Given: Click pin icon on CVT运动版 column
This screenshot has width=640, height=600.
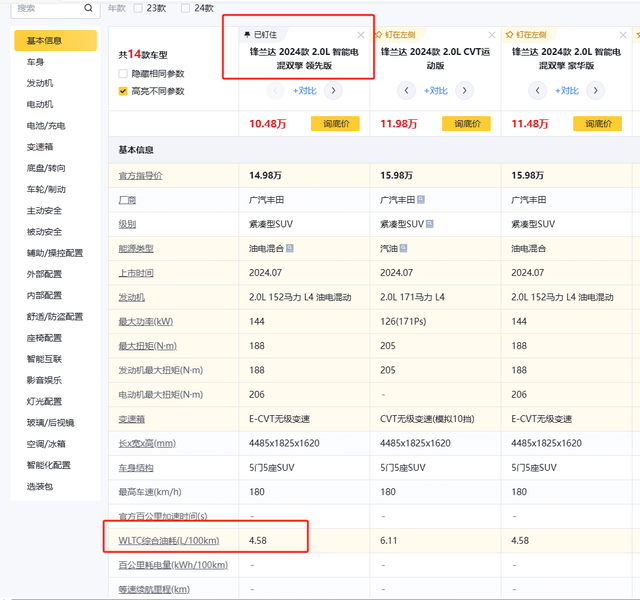Looking at the screenshot, I should pos(378,35).
